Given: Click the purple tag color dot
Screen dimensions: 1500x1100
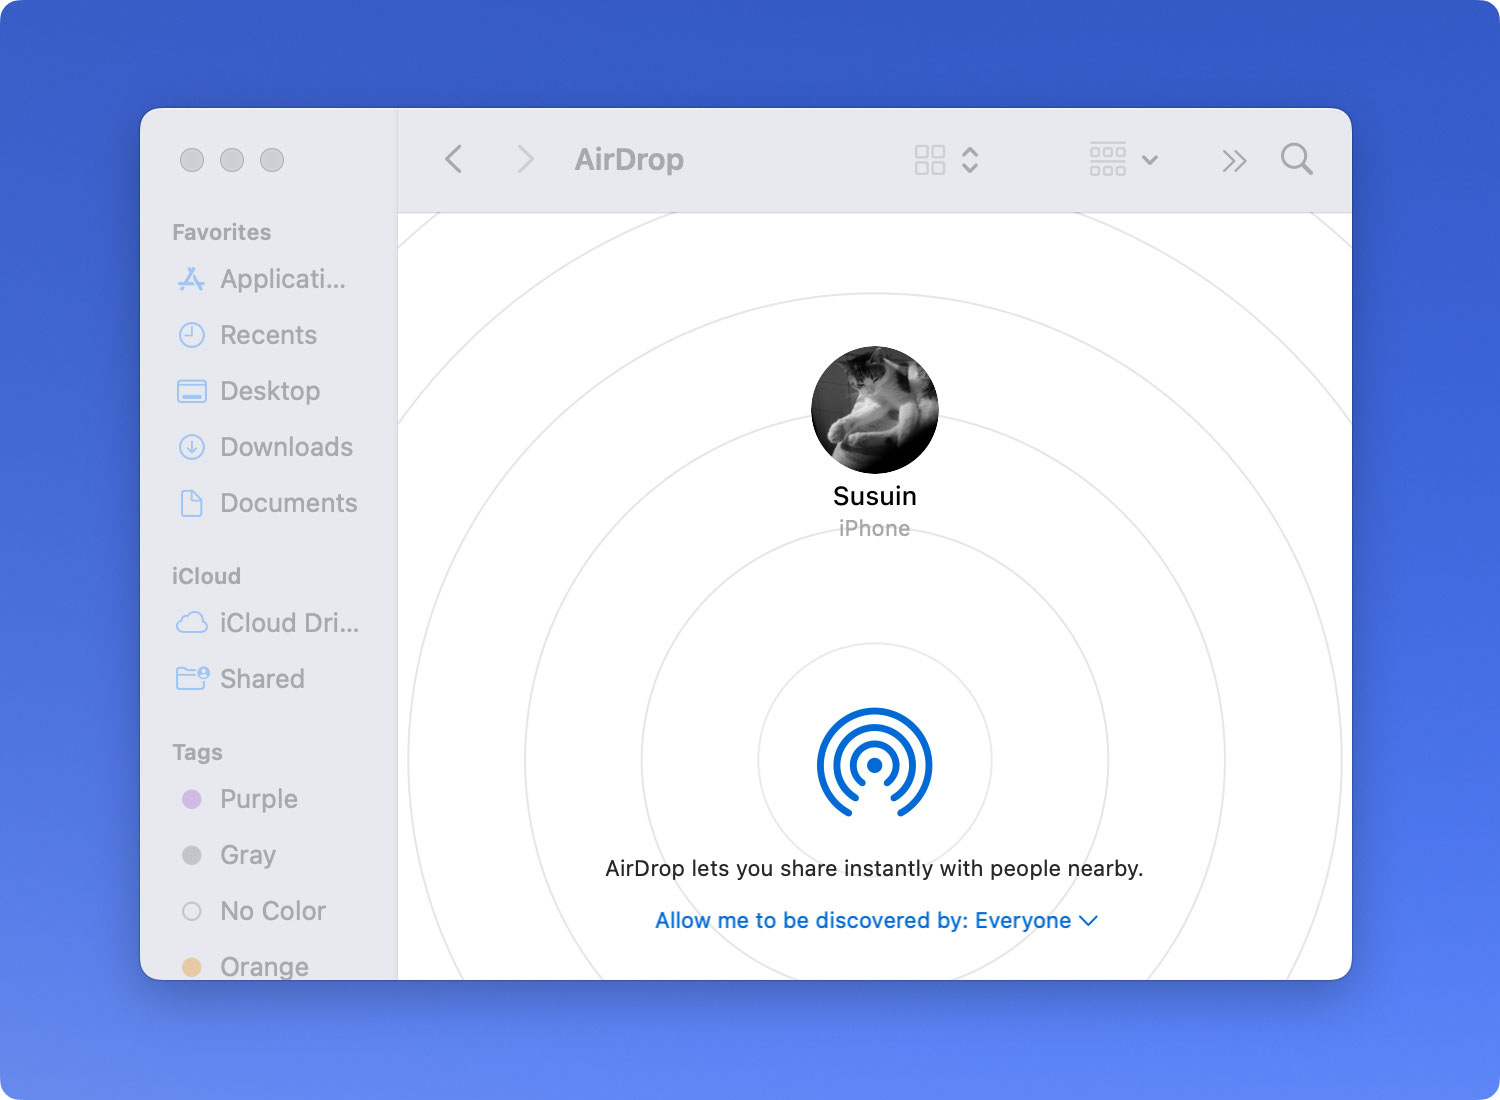Looking at the screenshot, I should point(192,799).
